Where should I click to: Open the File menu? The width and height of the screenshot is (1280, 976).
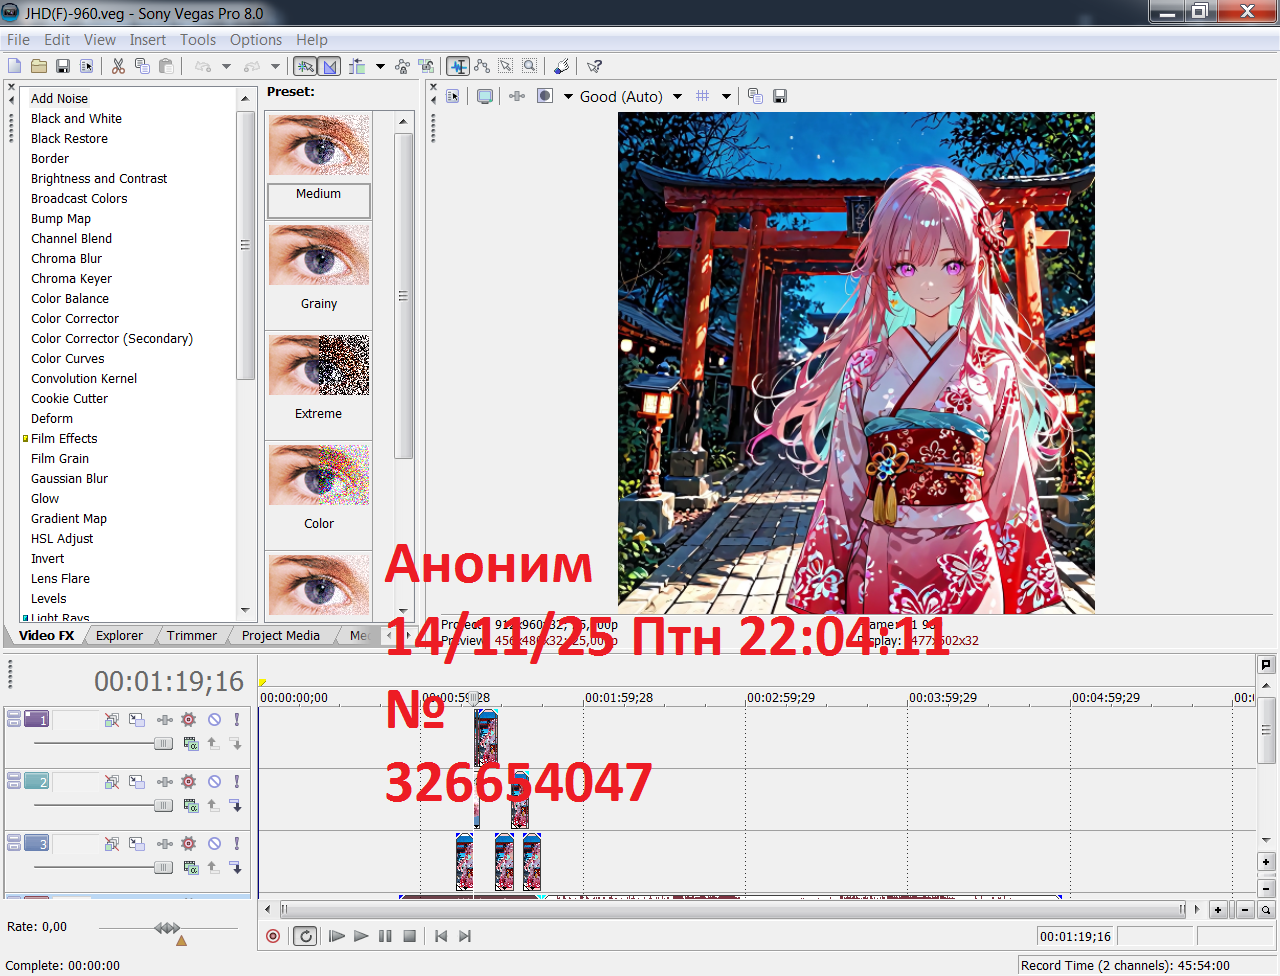pos(18,40)
